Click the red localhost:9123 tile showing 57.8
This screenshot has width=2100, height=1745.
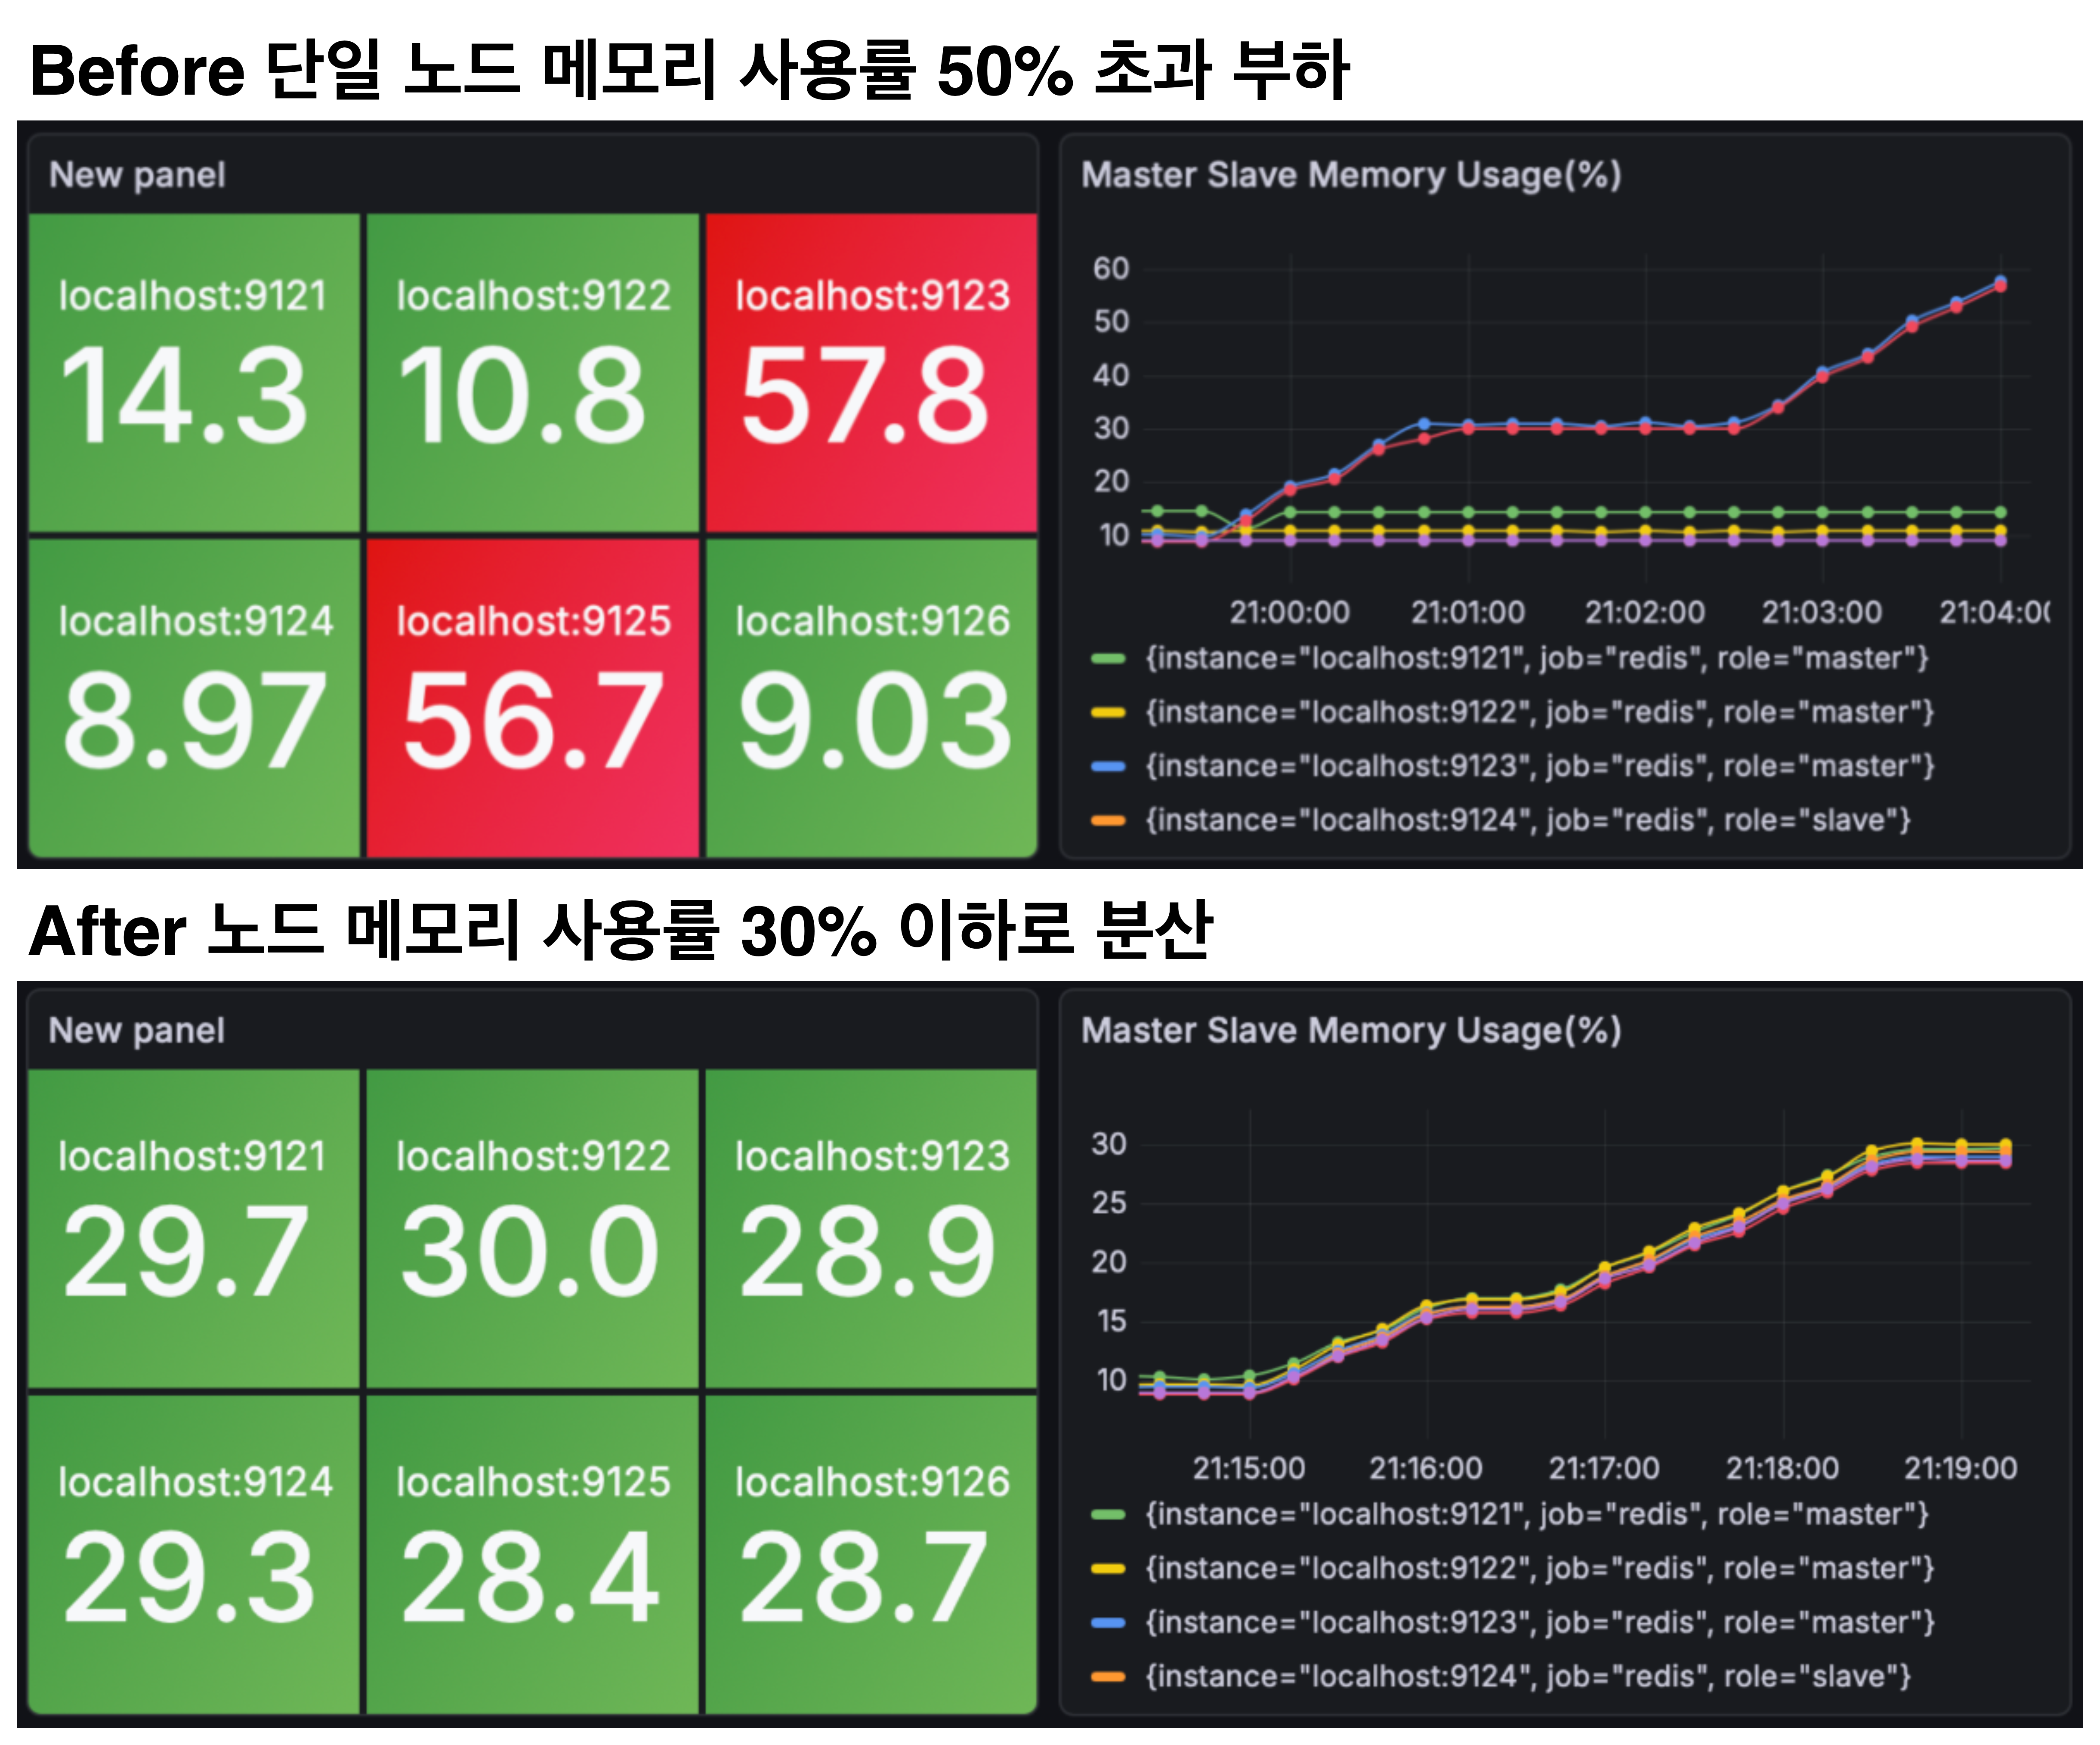871,372
